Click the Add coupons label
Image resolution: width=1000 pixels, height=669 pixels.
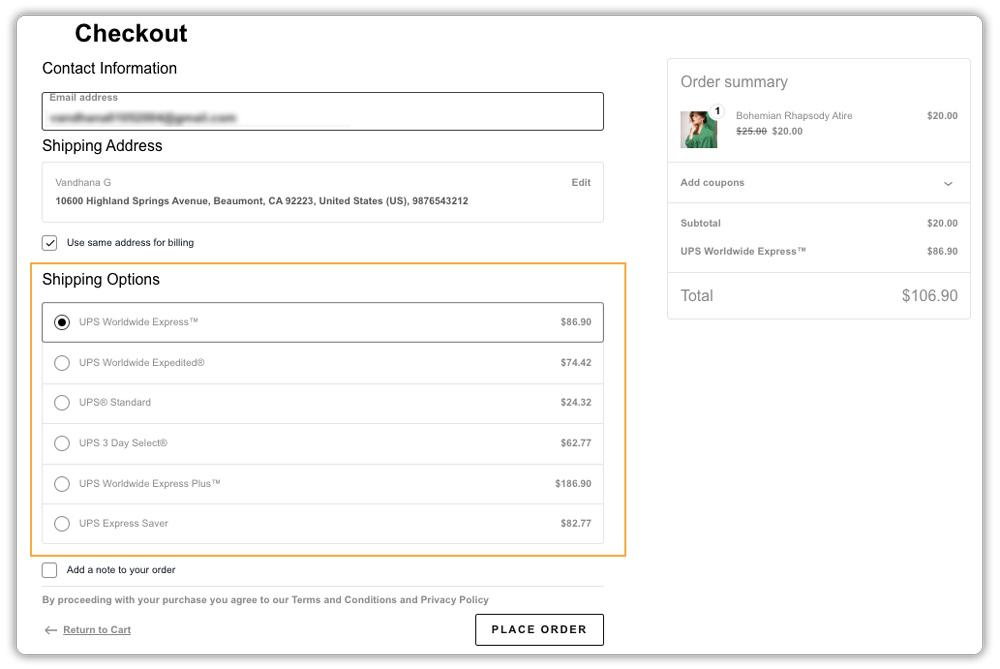pyautogui.click(x=712, y=183)
